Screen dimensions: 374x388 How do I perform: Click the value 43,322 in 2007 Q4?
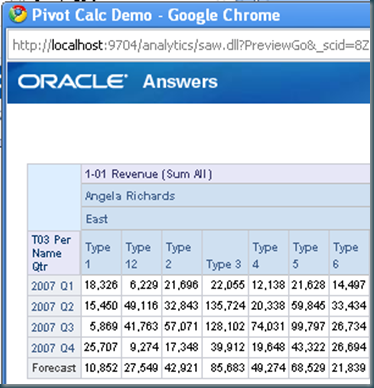click(308, 347)
